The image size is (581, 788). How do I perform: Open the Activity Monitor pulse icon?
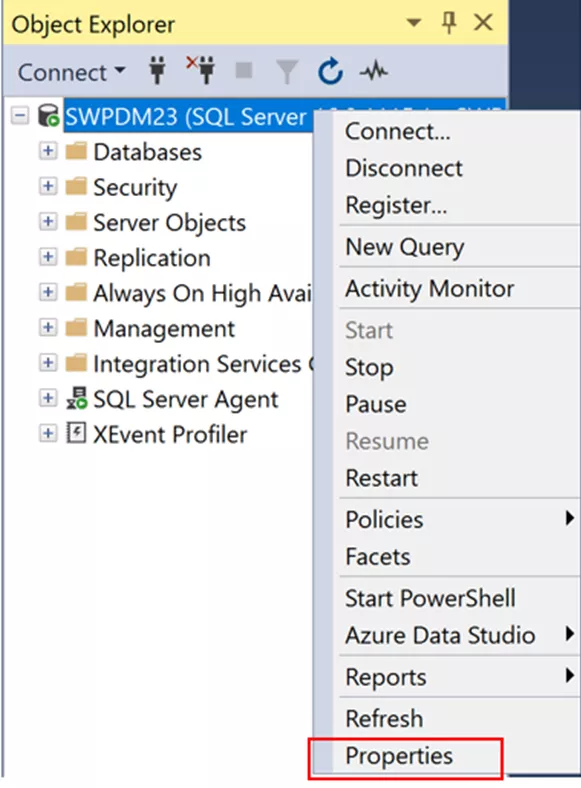pyautogui.click(x=373, y=71)
